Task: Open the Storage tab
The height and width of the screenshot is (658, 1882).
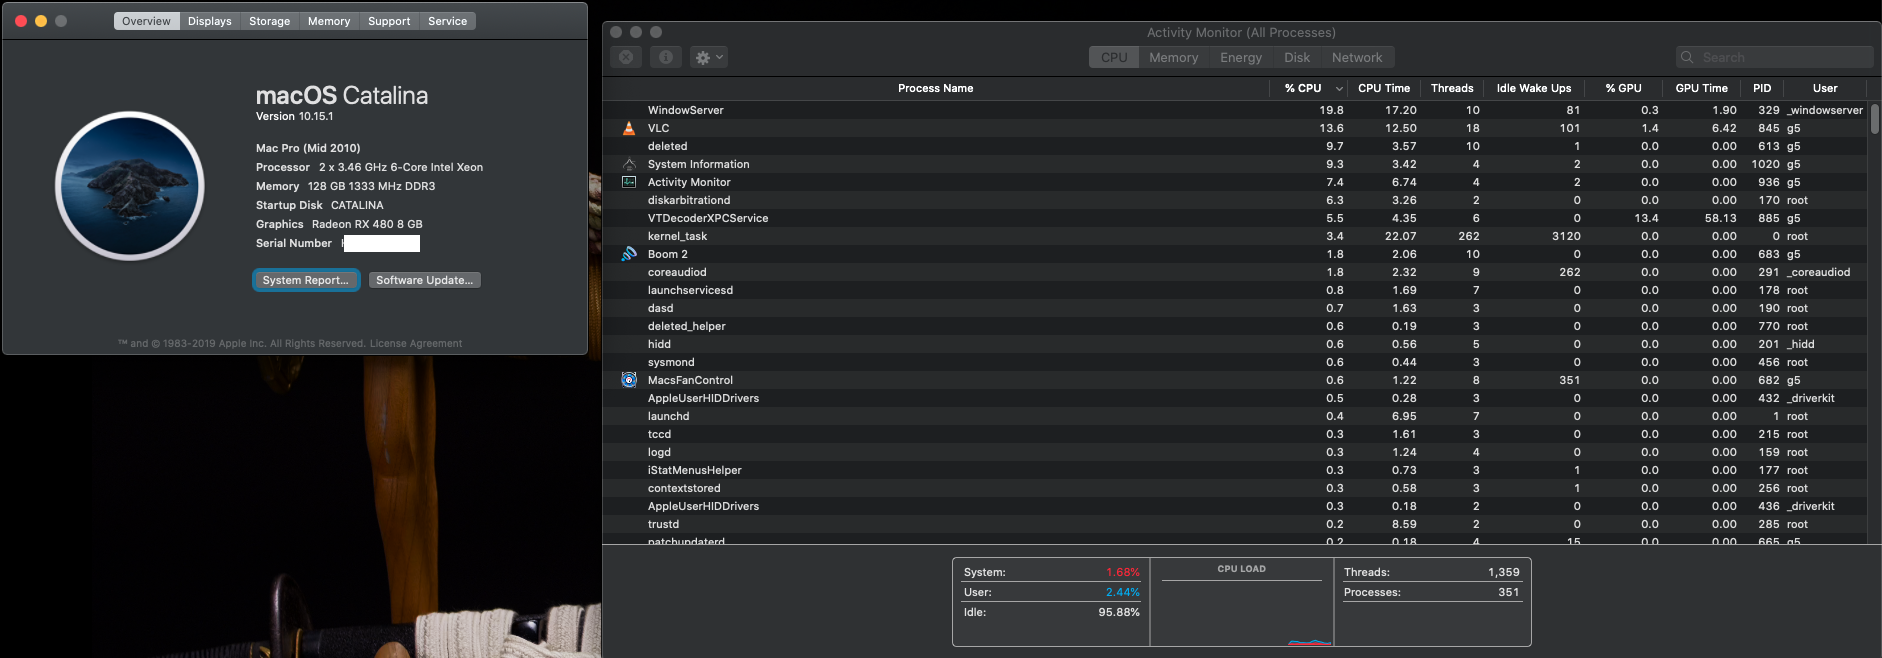Action: (x=270, y=21)
